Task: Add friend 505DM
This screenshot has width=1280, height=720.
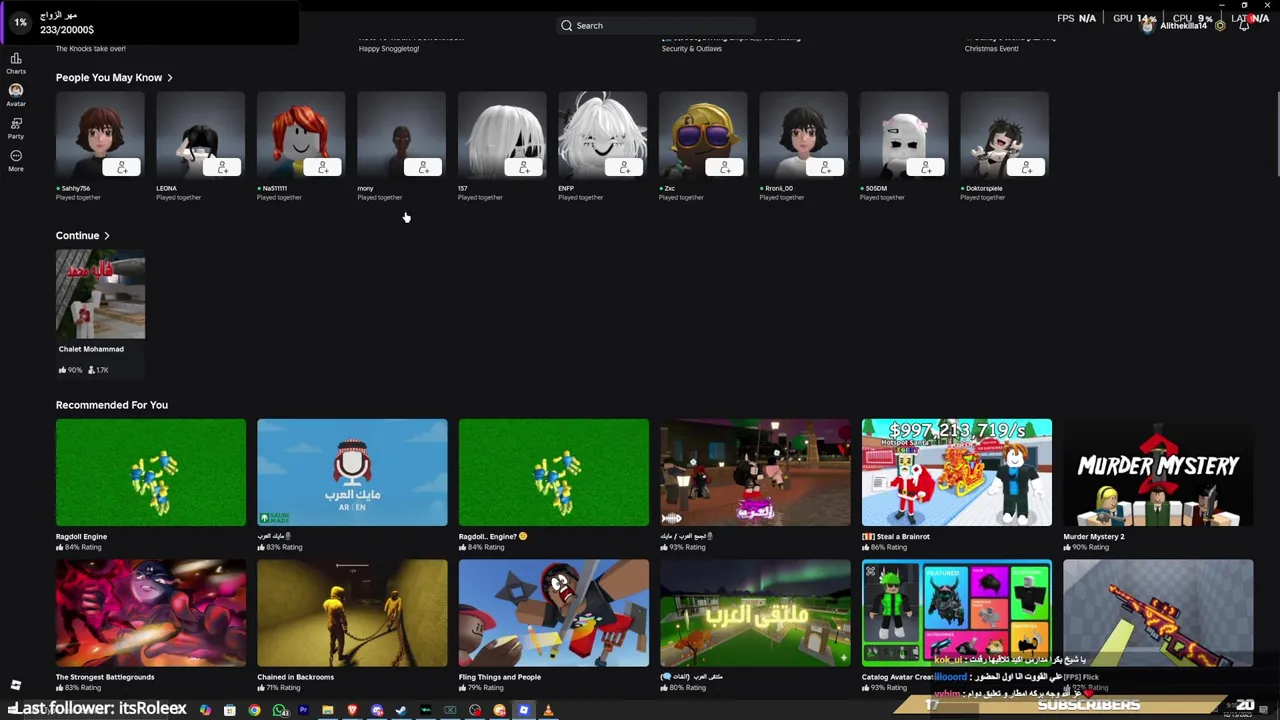Action: pyautogui.click(x=926, y=167)
